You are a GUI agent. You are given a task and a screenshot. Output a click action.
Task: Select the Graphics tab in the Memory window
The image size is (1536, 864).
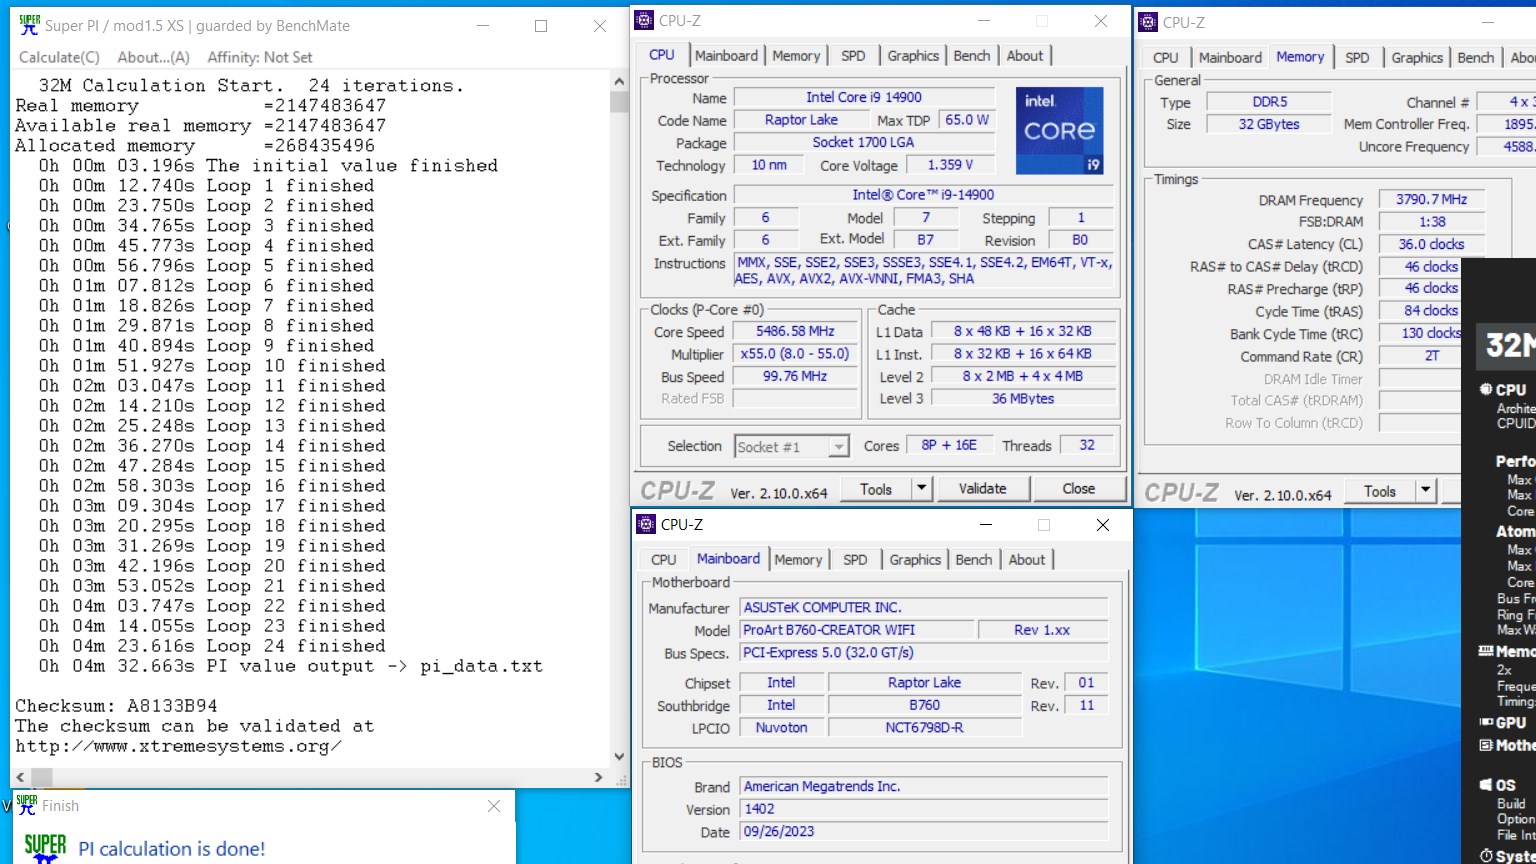pos(1417,58)
